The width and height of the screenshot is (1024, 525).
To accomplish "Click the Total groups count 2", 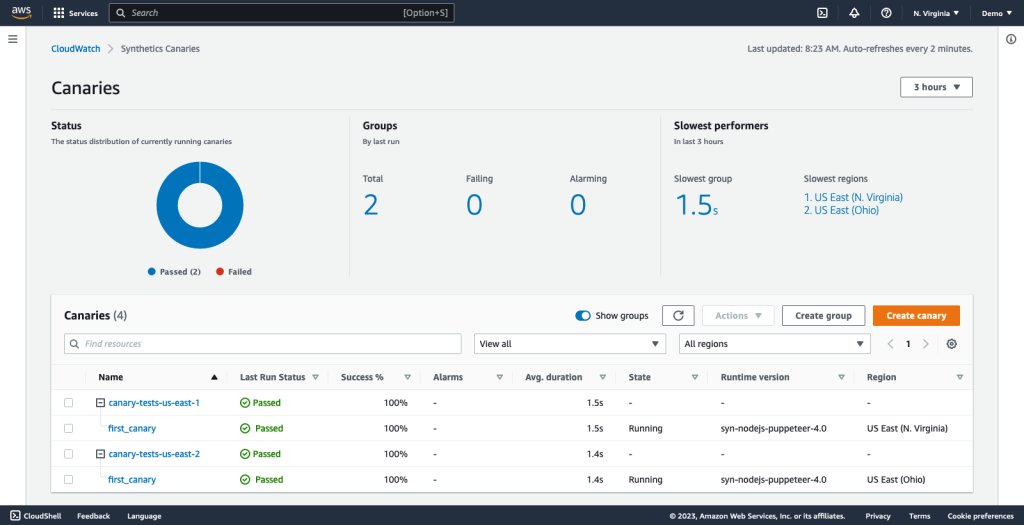I will (x=370, y=205).
